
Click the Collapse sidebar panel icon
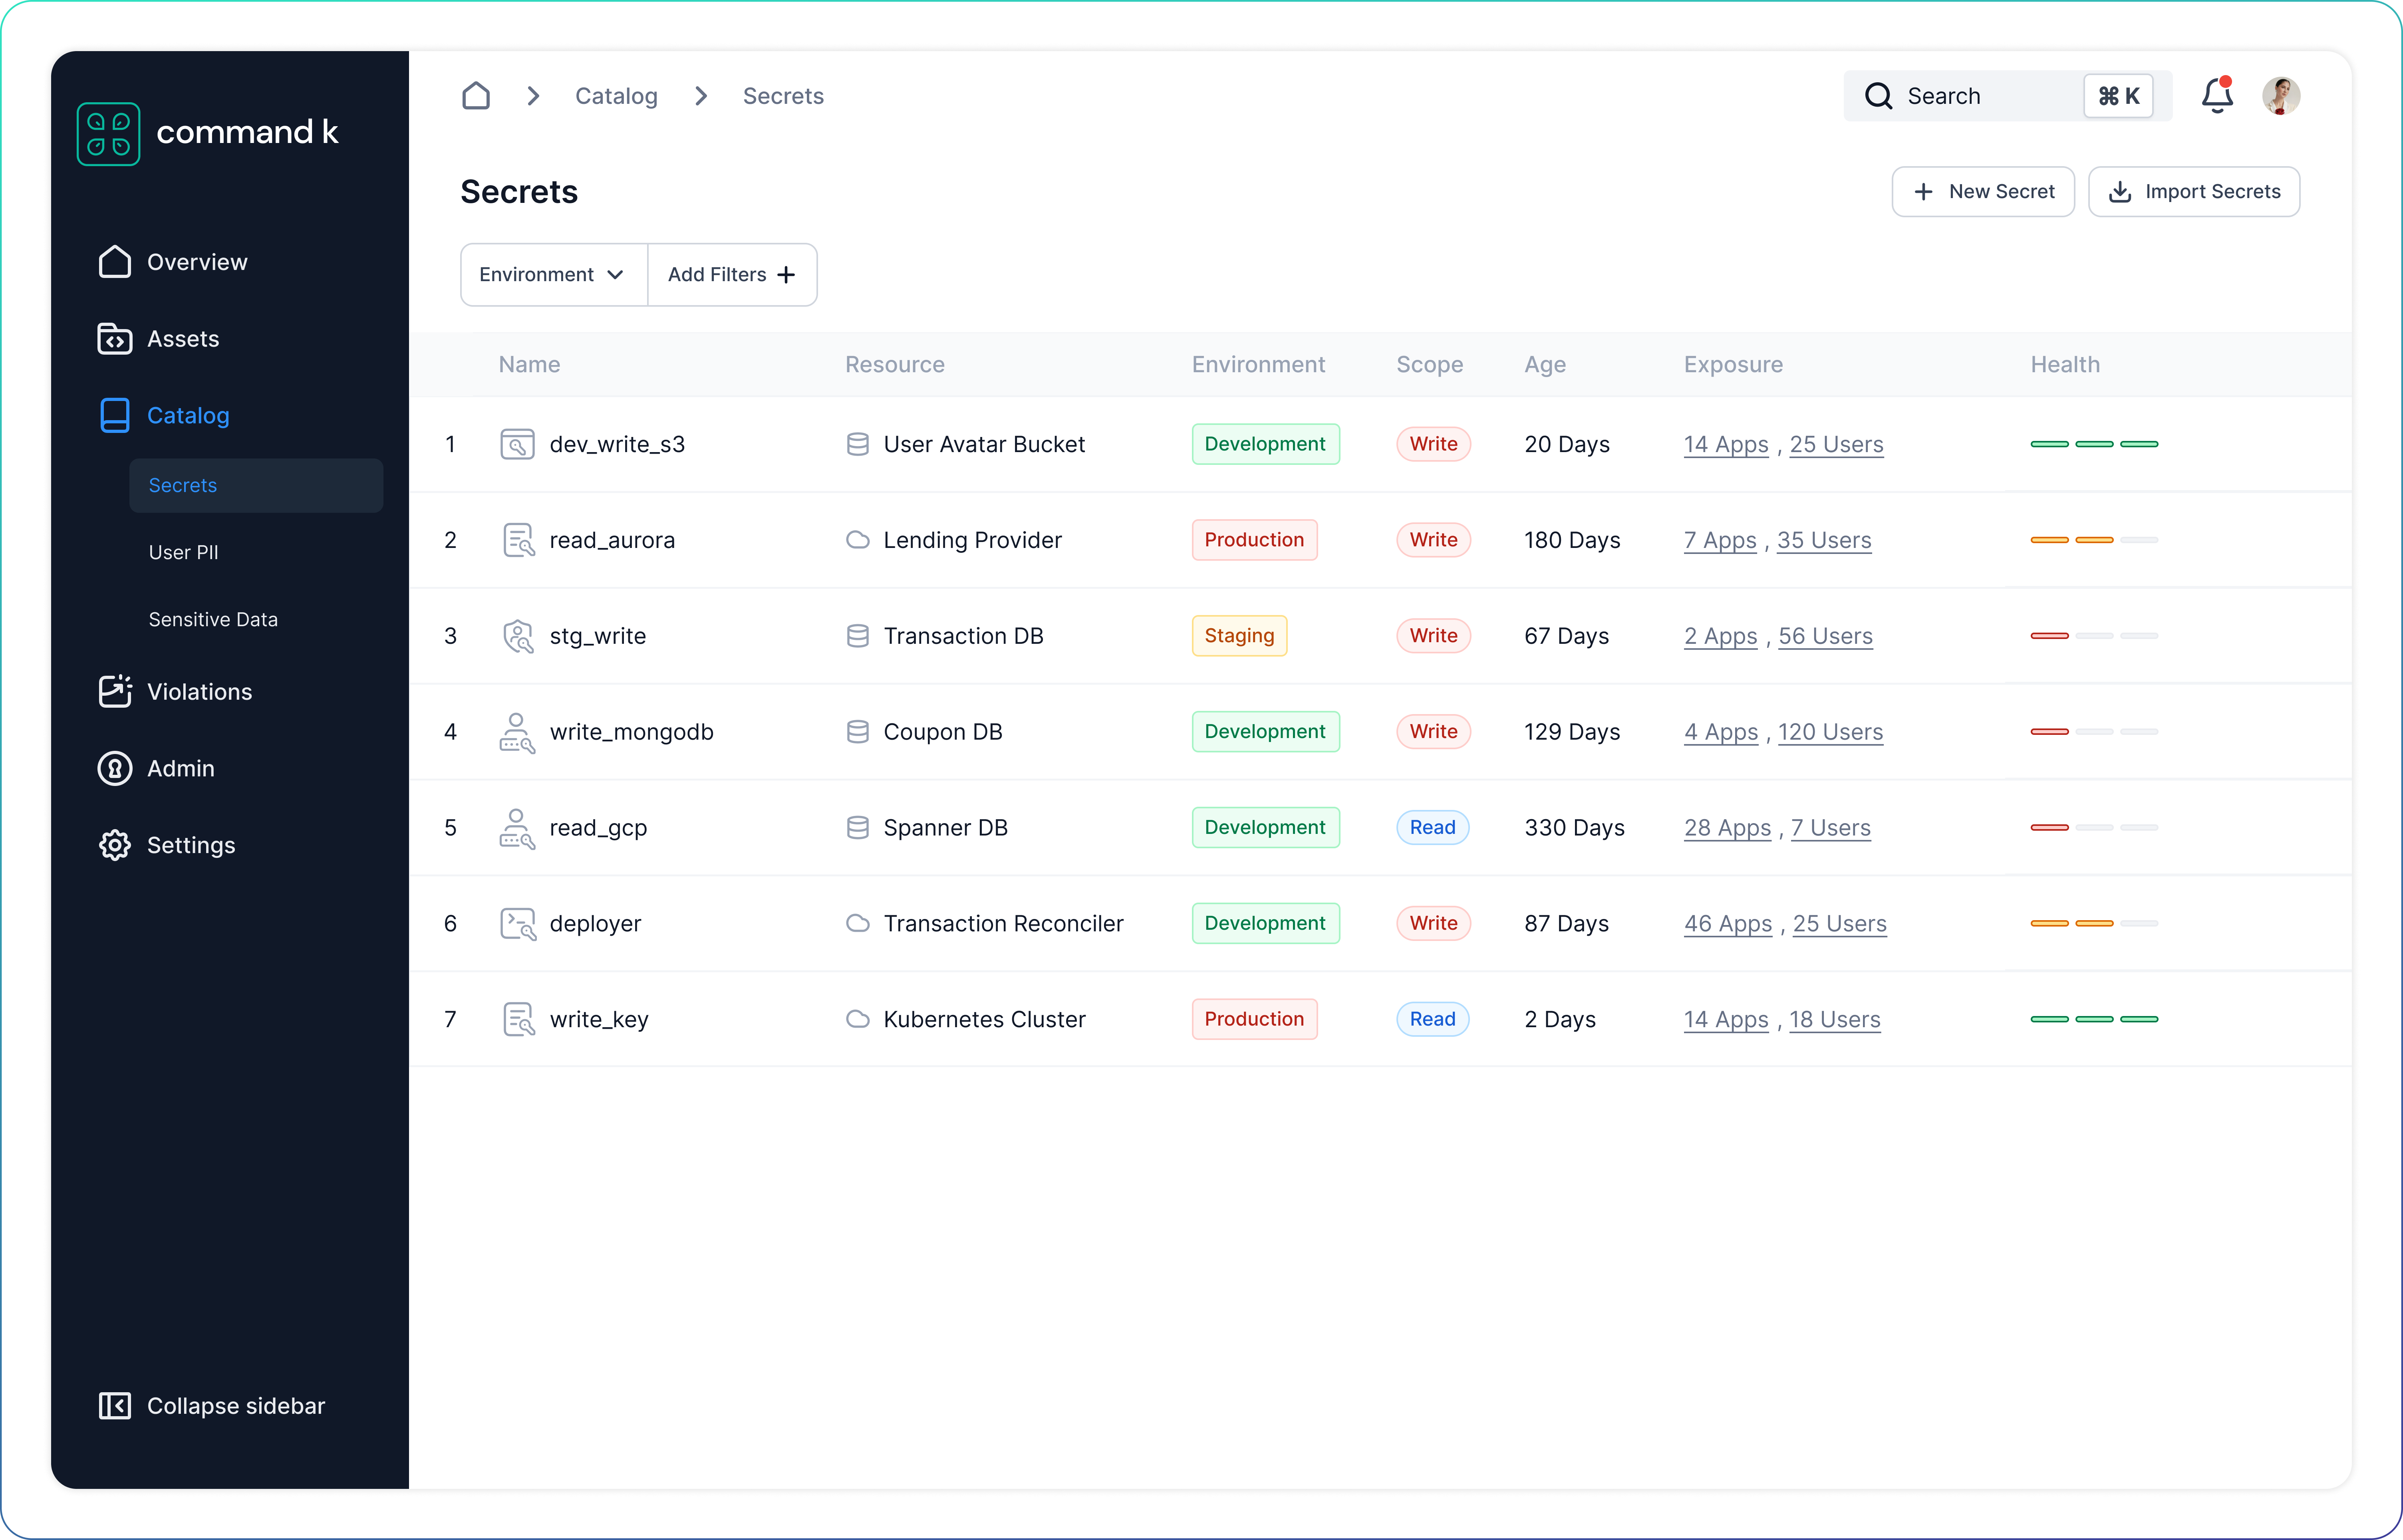click(x=115, y=1405)
